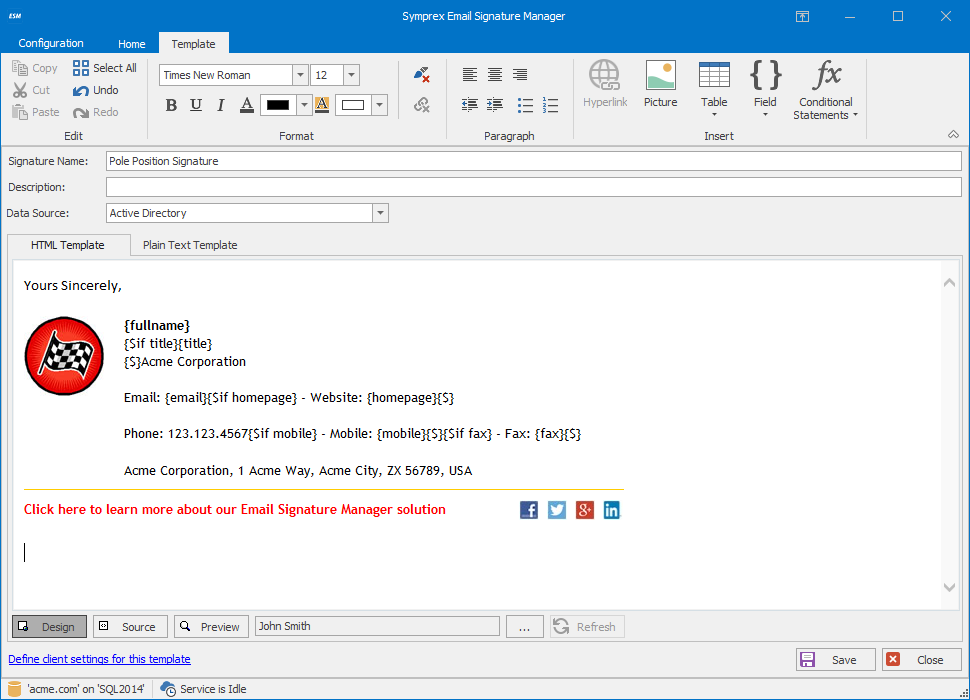
Task: Open Define client settings for this template
Action: point(99,659)
